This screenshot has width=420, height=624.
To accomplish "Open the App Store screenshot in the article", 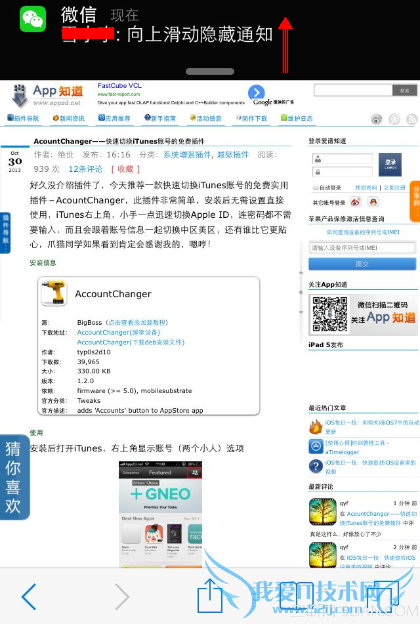I will pos(160,513).
